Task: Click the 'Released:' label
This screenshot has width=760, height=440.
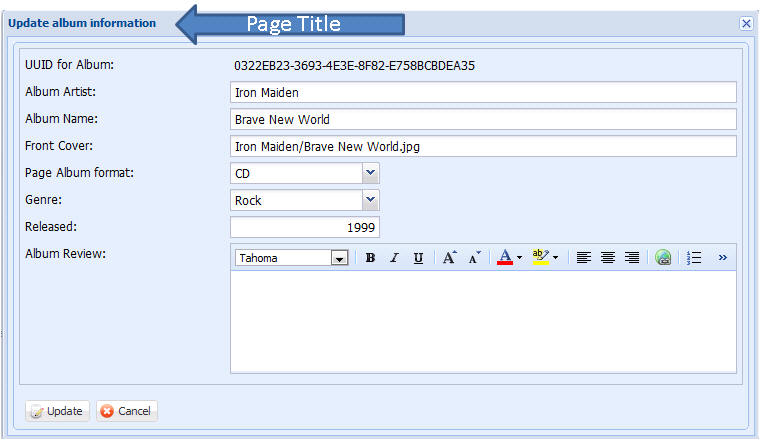Action: pyautogui.click(x=51, y=226)
